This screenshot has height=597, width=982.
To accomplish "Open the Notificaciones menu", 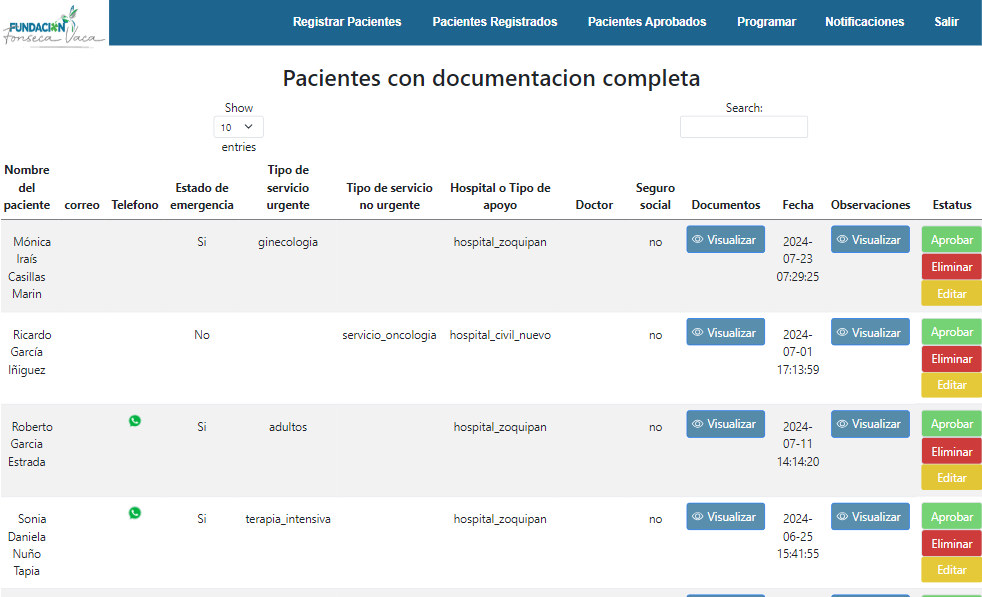I will click(x=864, y=22).
